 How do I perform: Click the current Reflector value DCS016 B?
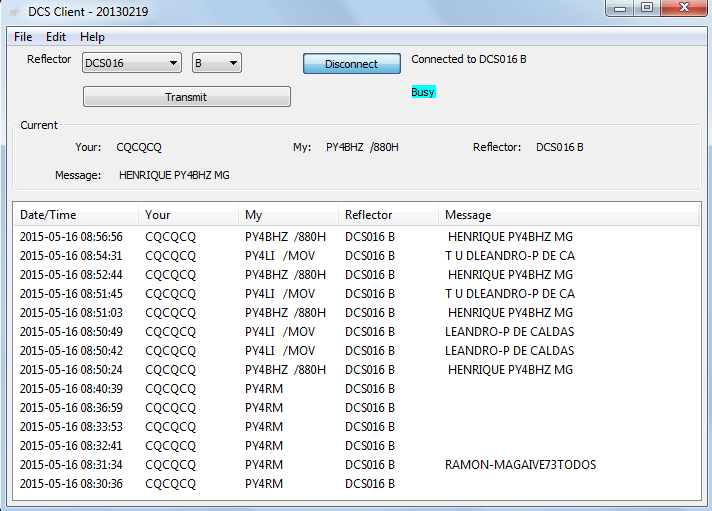pos(559,147)
